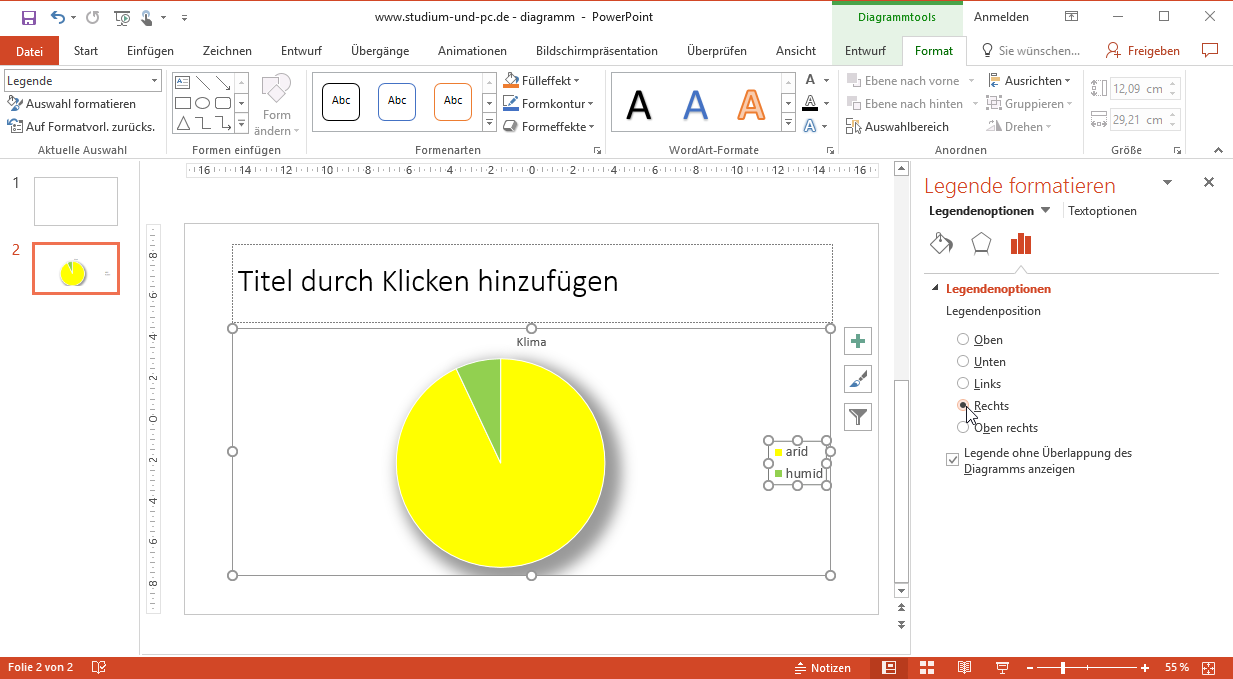
Task: Open the task pane options arrow
Action: coord(1166,182)
